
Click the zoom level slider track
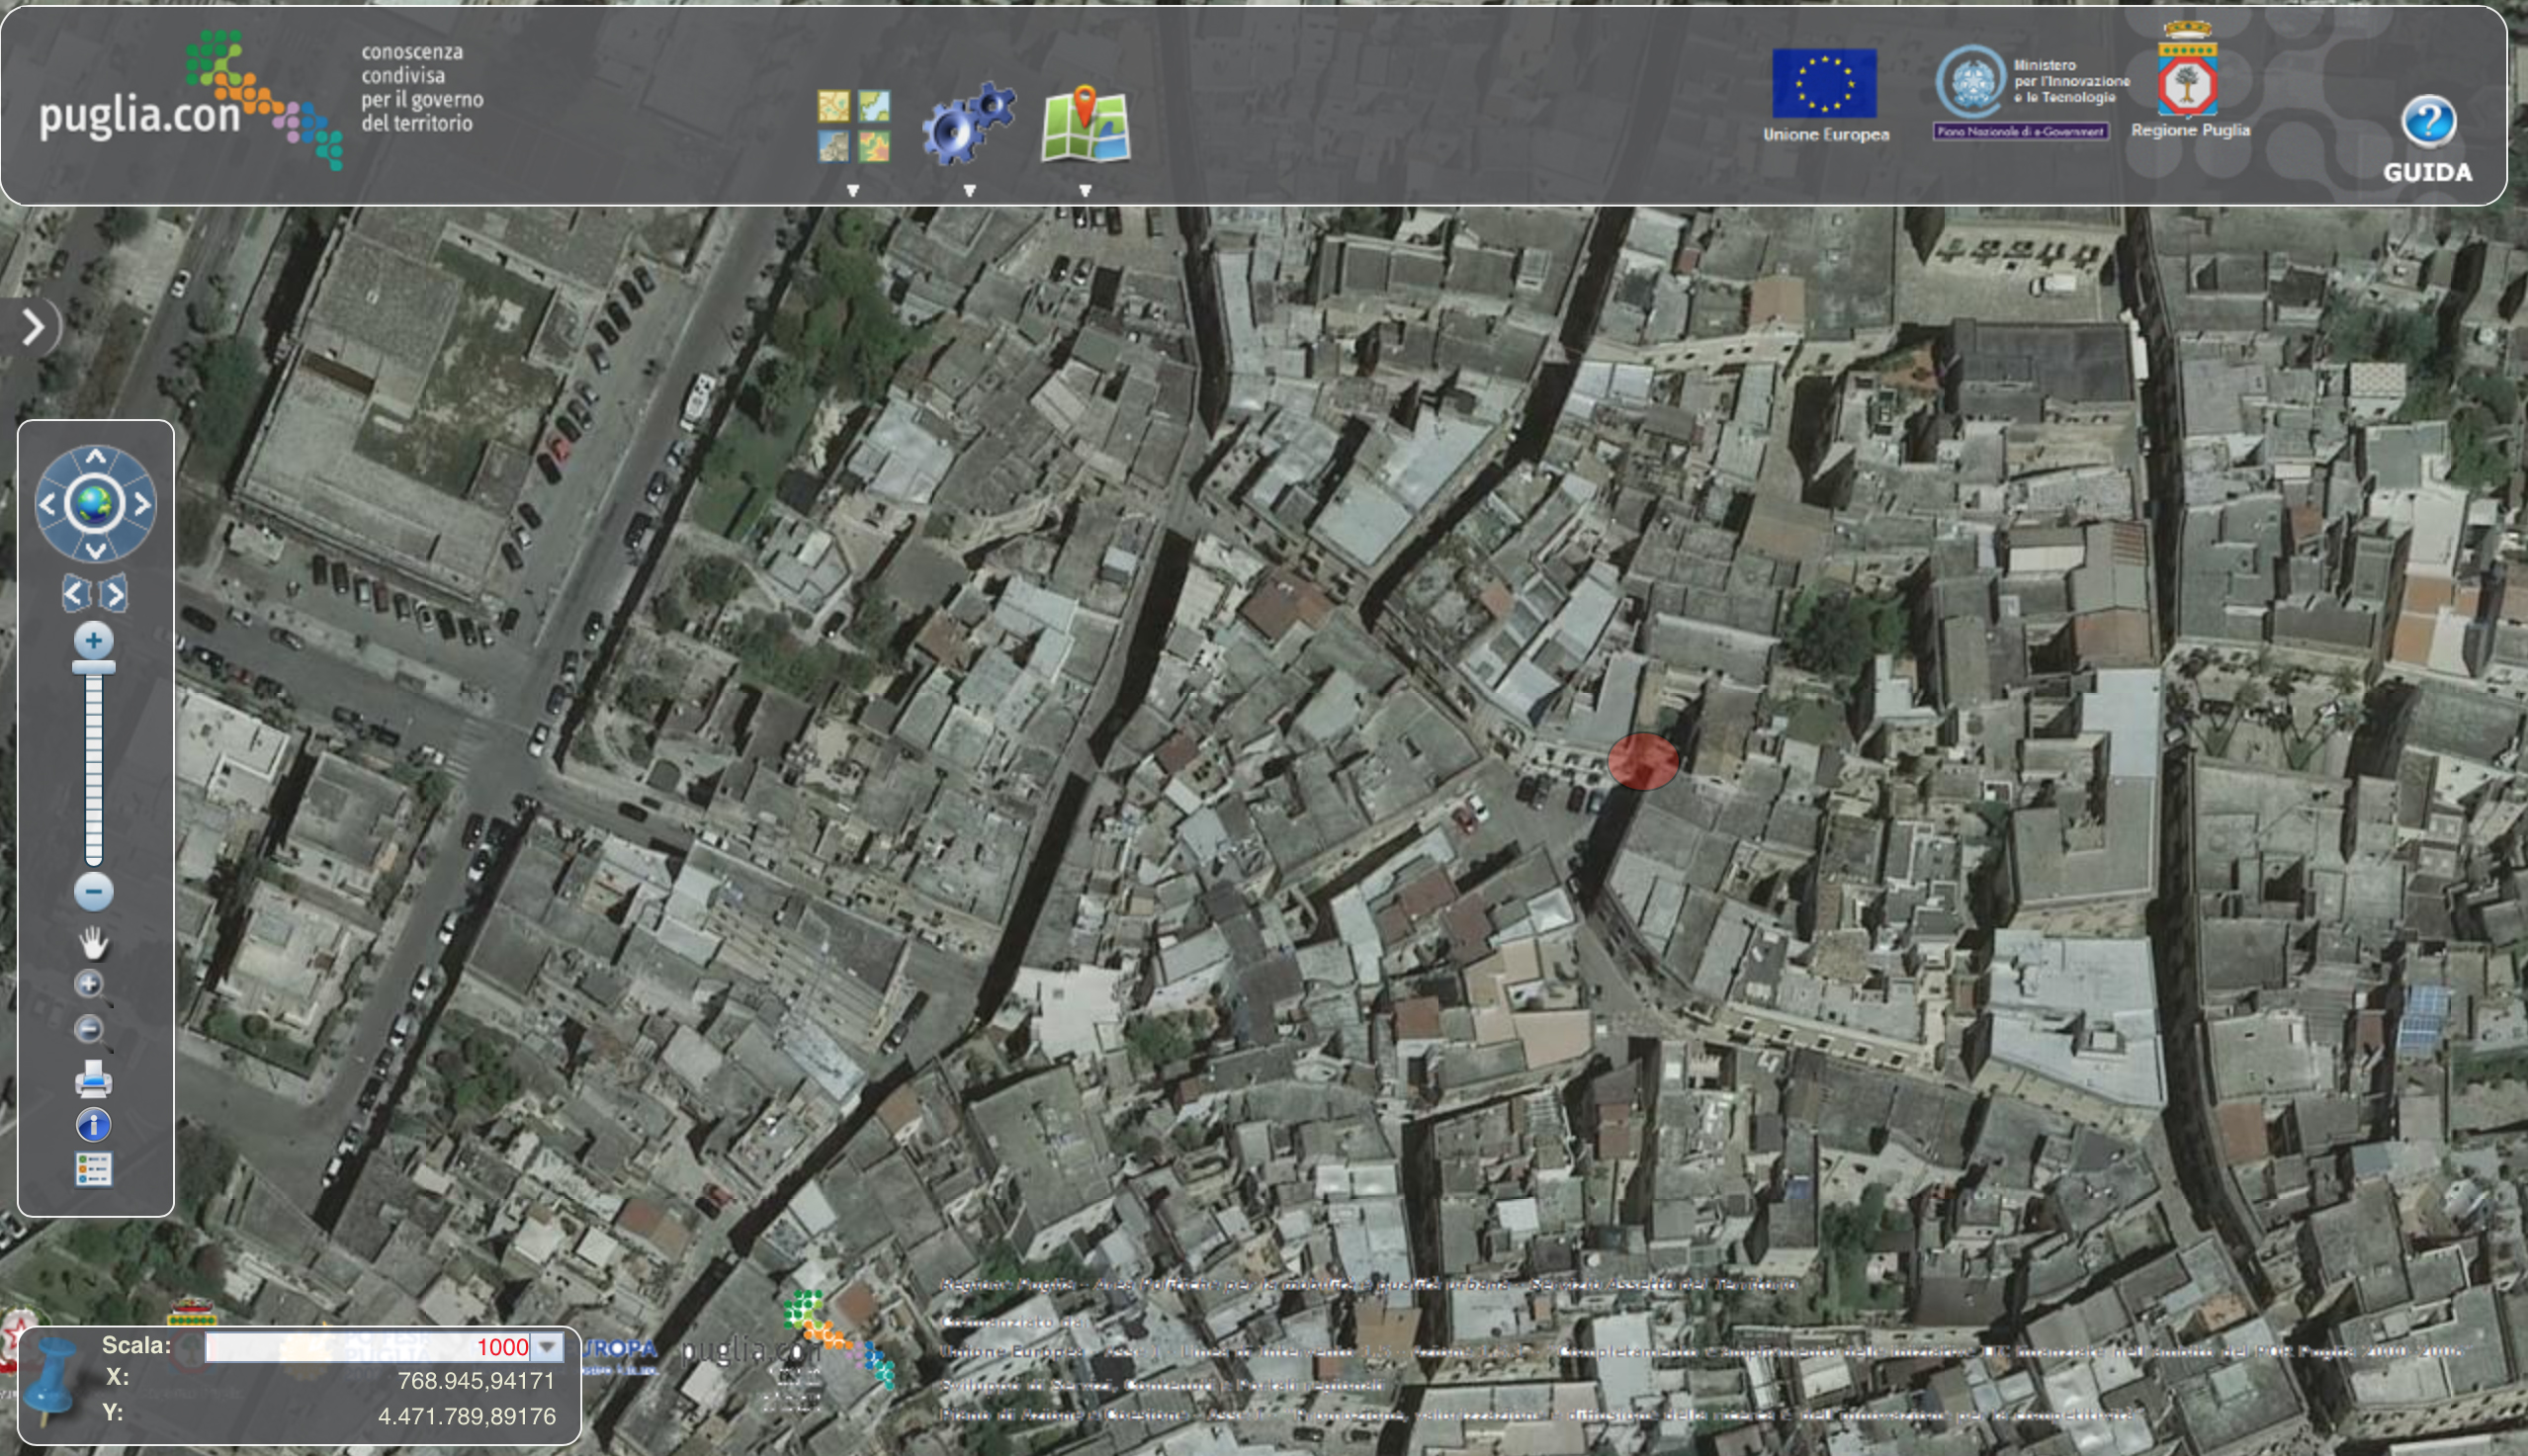click(93, 767)
